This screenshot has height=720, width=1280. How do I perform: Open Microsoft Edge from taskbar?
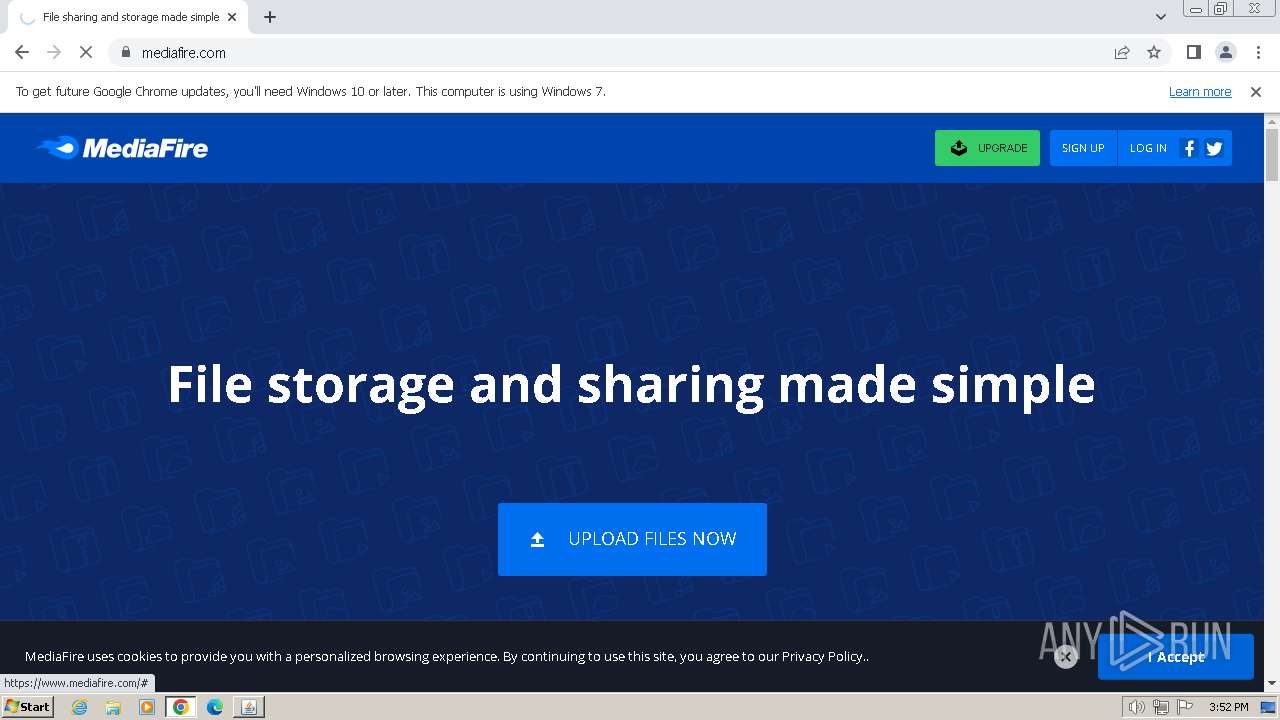[215, 707]
